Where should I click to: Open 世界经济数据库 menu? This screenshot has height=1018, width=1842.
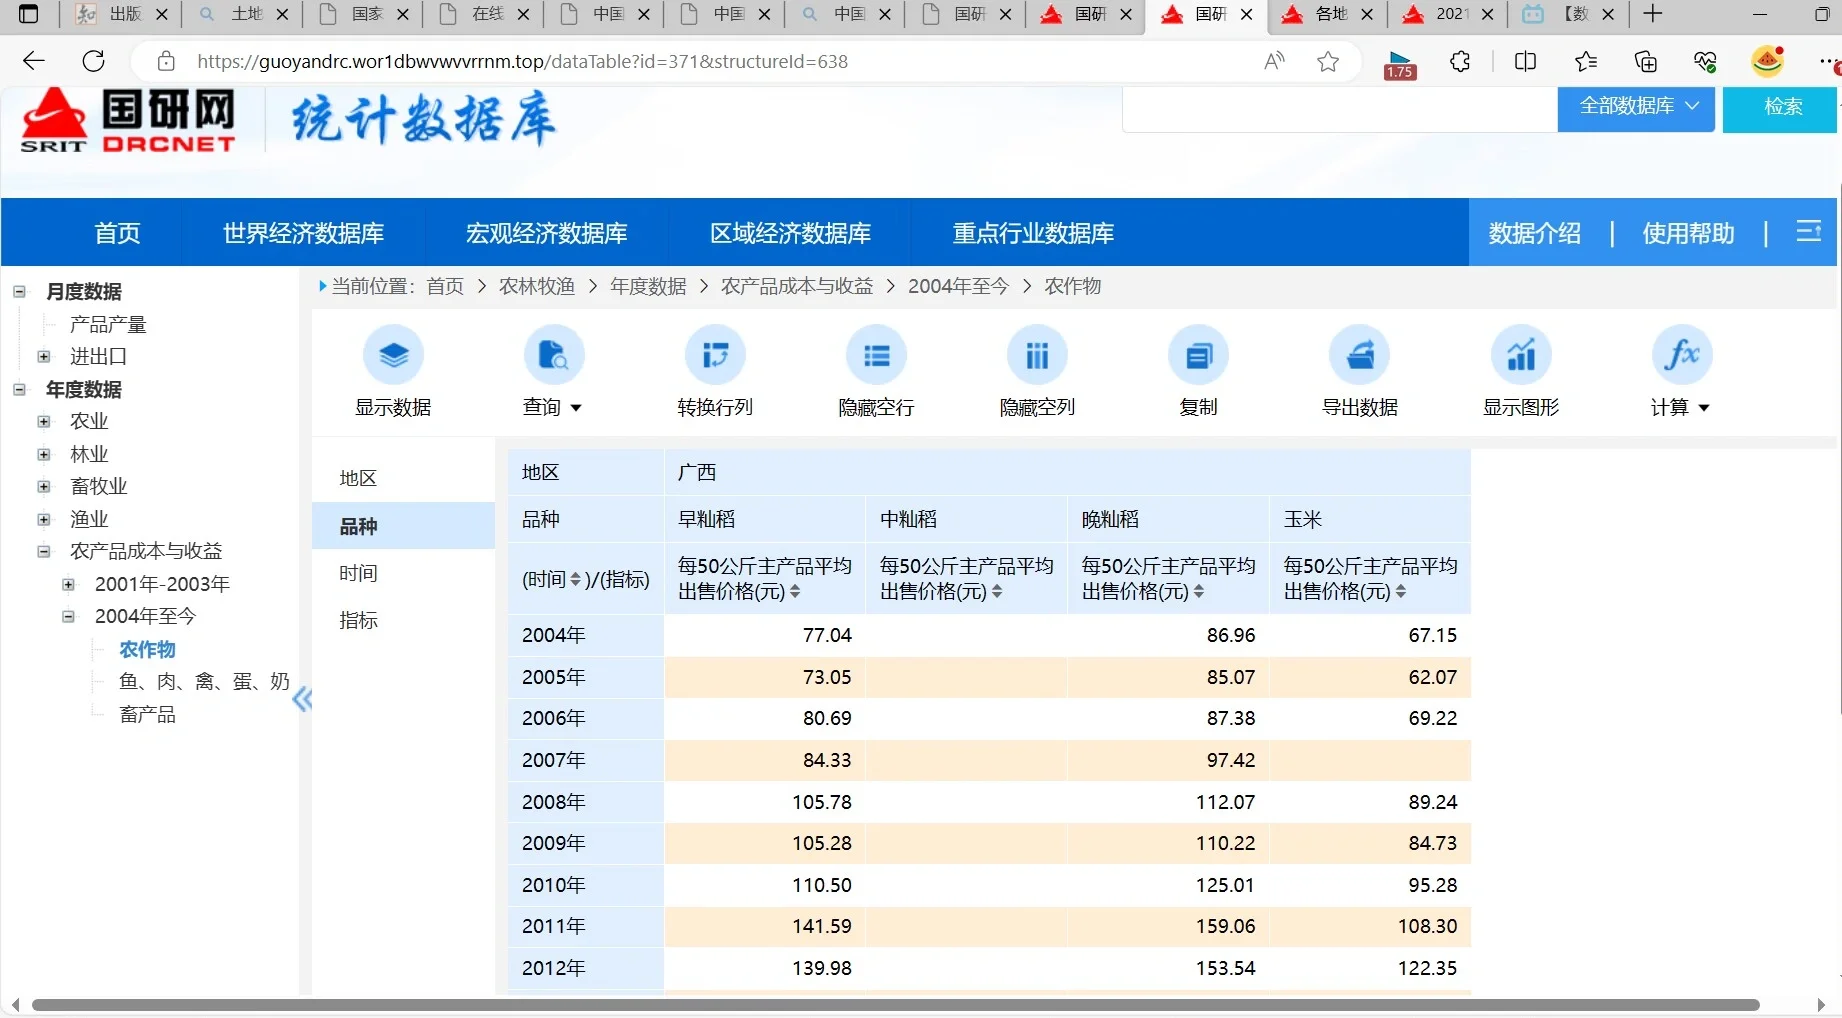coord(303,233)
